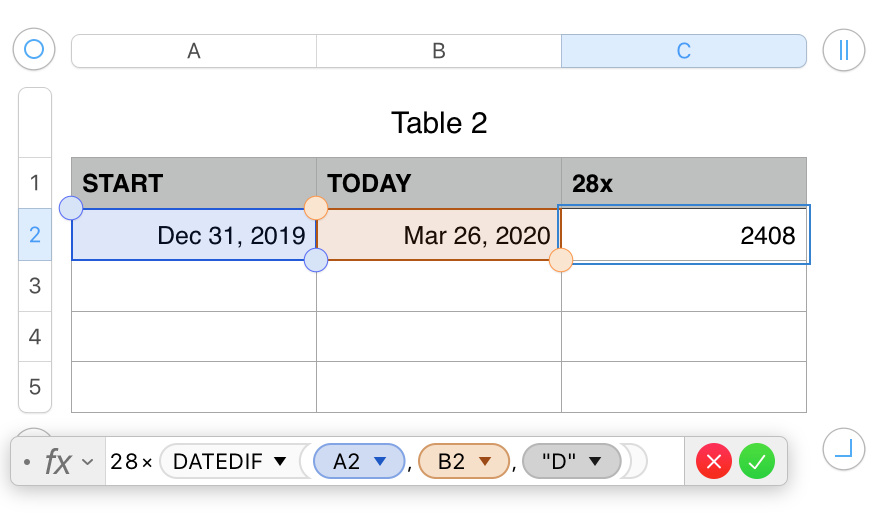Click cell B2 containing Mar 26, 2020
884x518 pixels.
coord(438,235)
